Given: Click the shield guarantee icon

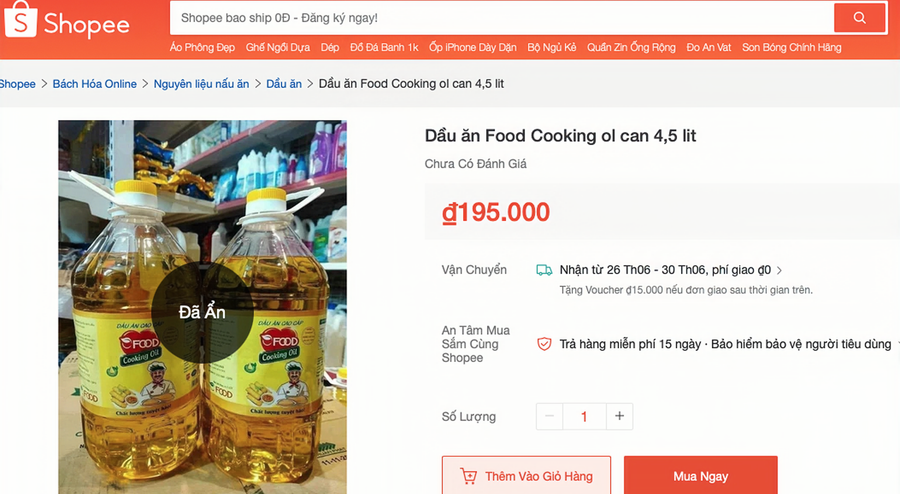Looking at the screenshot, I should click(x=544, y=344).
